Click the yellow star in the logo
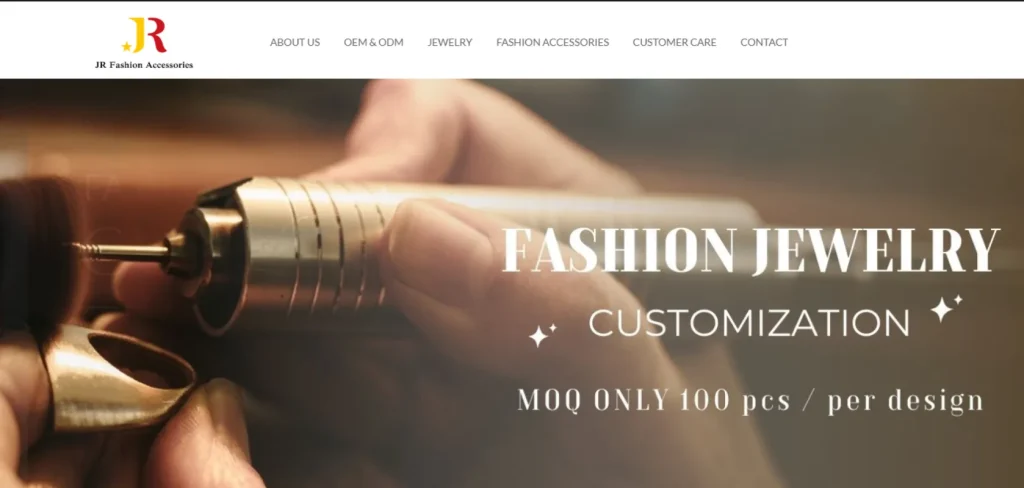Viewport: 1024px width, 488px height. pyautogui.click(x=126, y=46)
